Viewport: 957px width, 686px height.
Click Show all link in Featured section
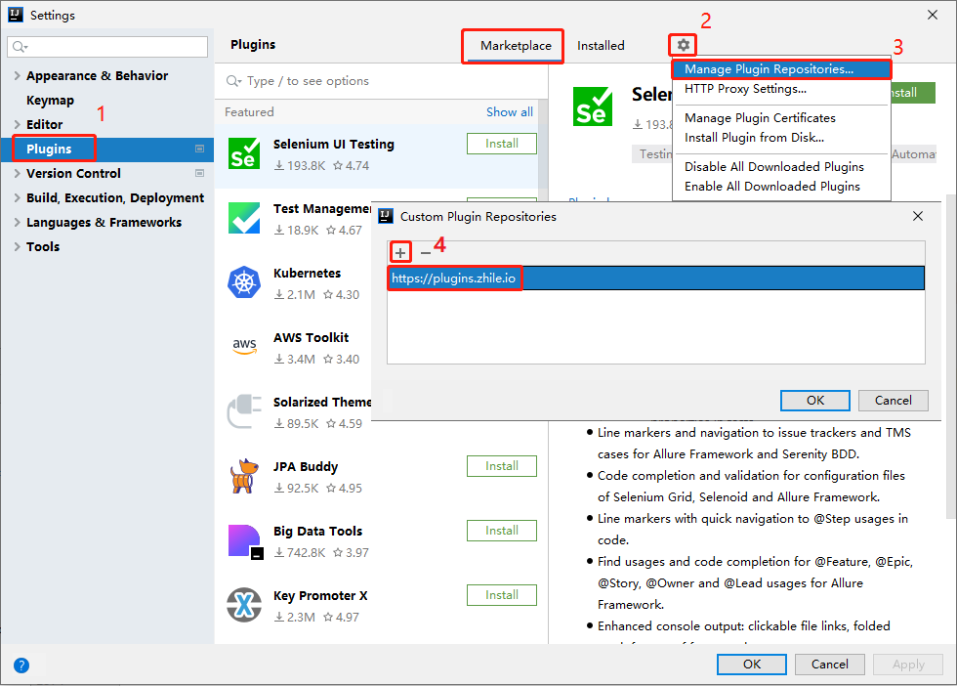tap(509, 112)
